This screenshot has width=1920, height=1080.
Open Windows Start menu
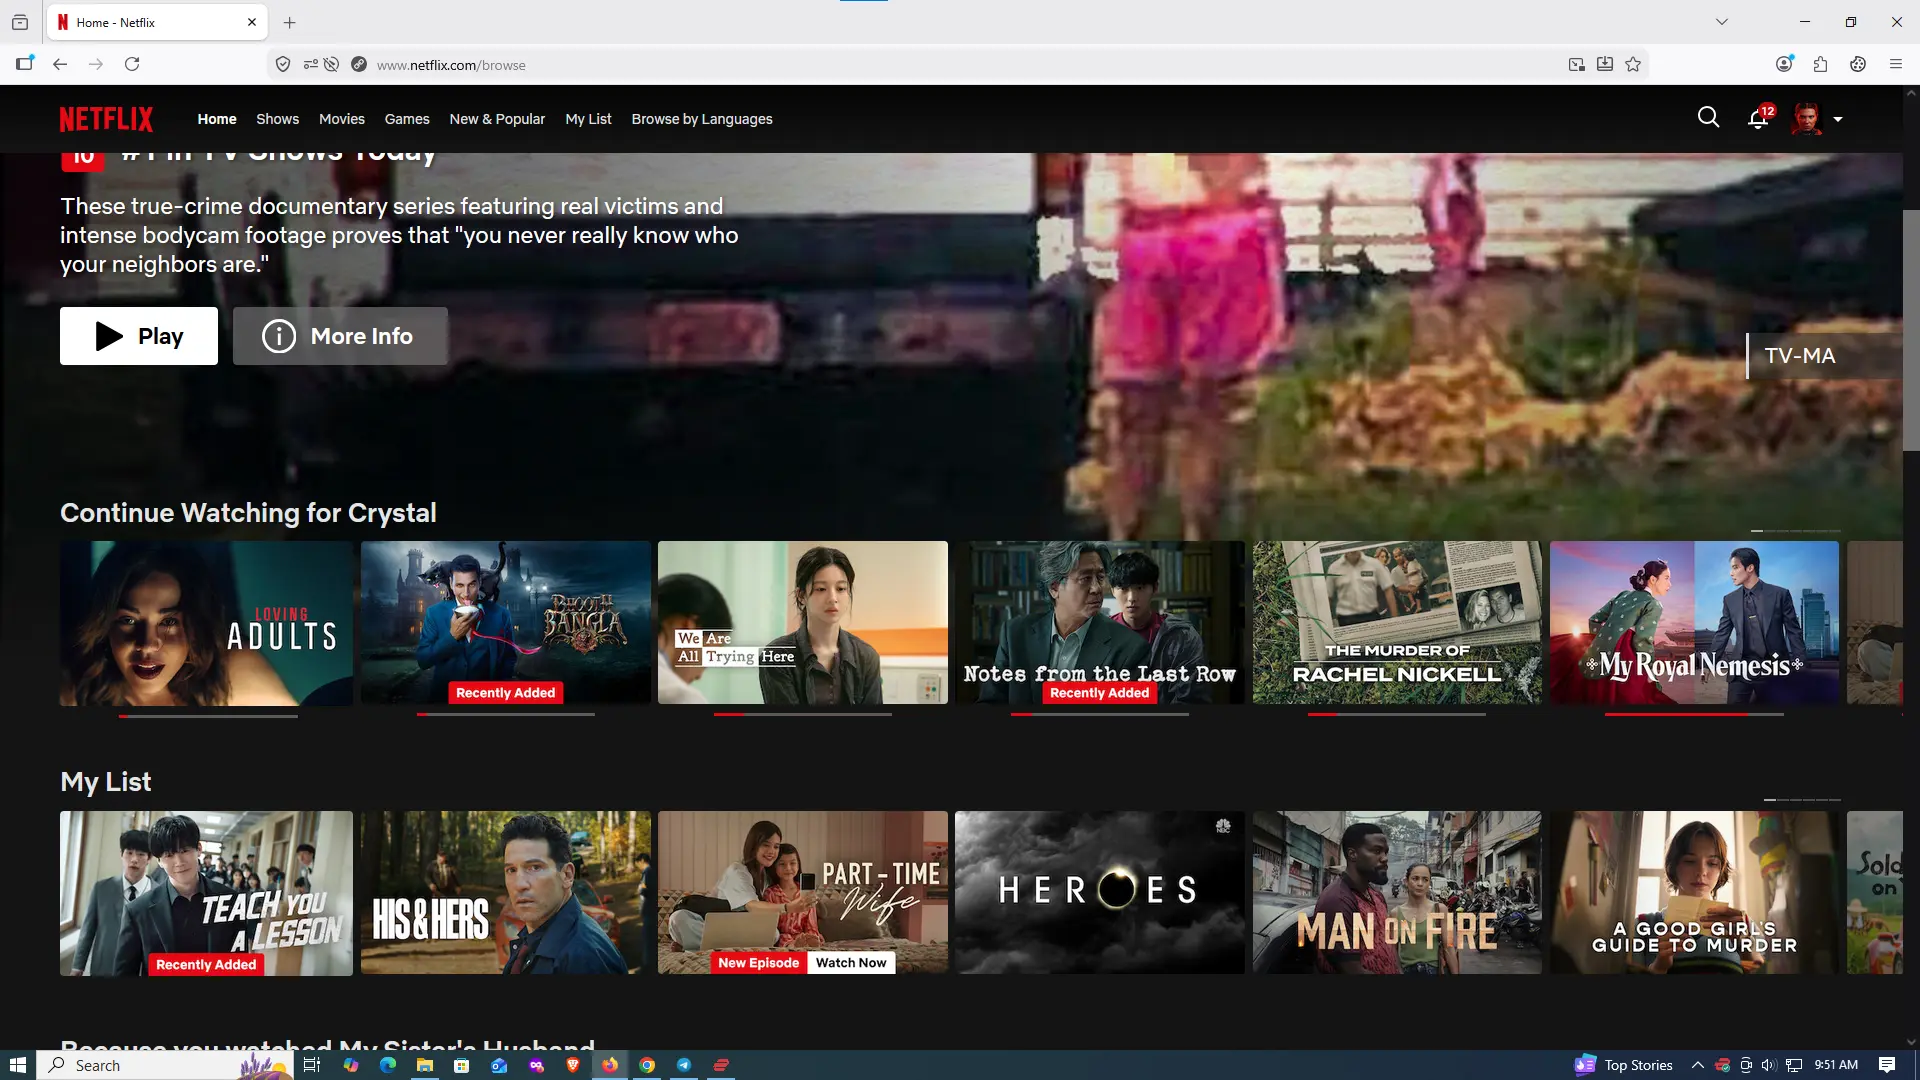[18, 1065]
